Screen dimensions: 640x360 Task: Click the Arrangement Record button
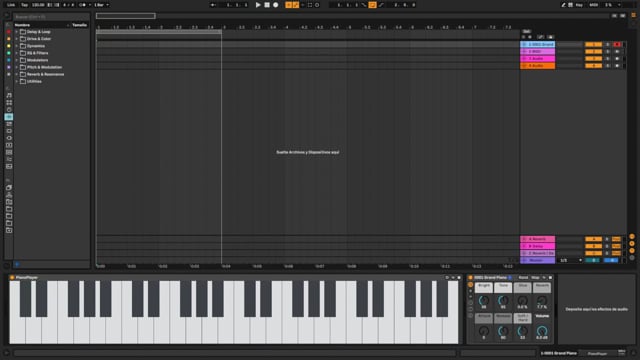tap(276, 5)
